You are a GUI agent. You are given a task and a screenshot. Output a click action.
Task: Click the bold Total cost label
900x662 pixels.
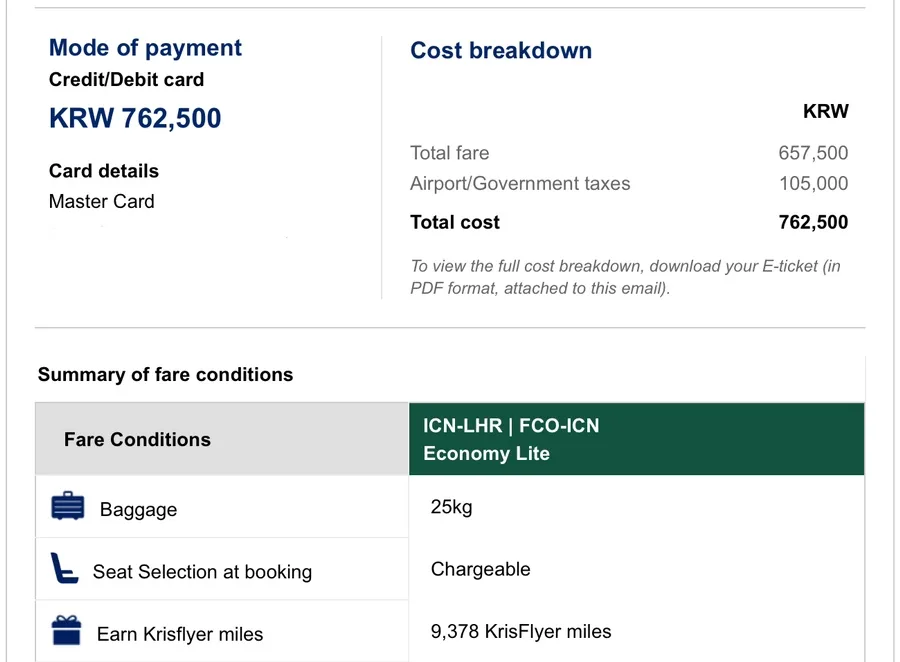(455, 222)
